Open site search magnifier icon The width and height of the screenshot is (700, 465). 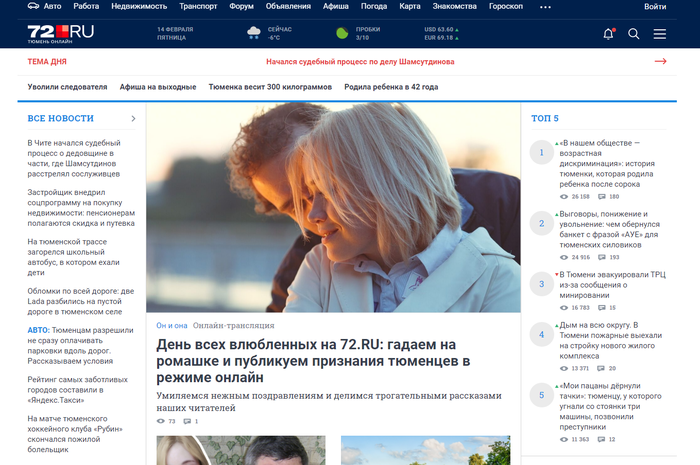tap(633, 34)
